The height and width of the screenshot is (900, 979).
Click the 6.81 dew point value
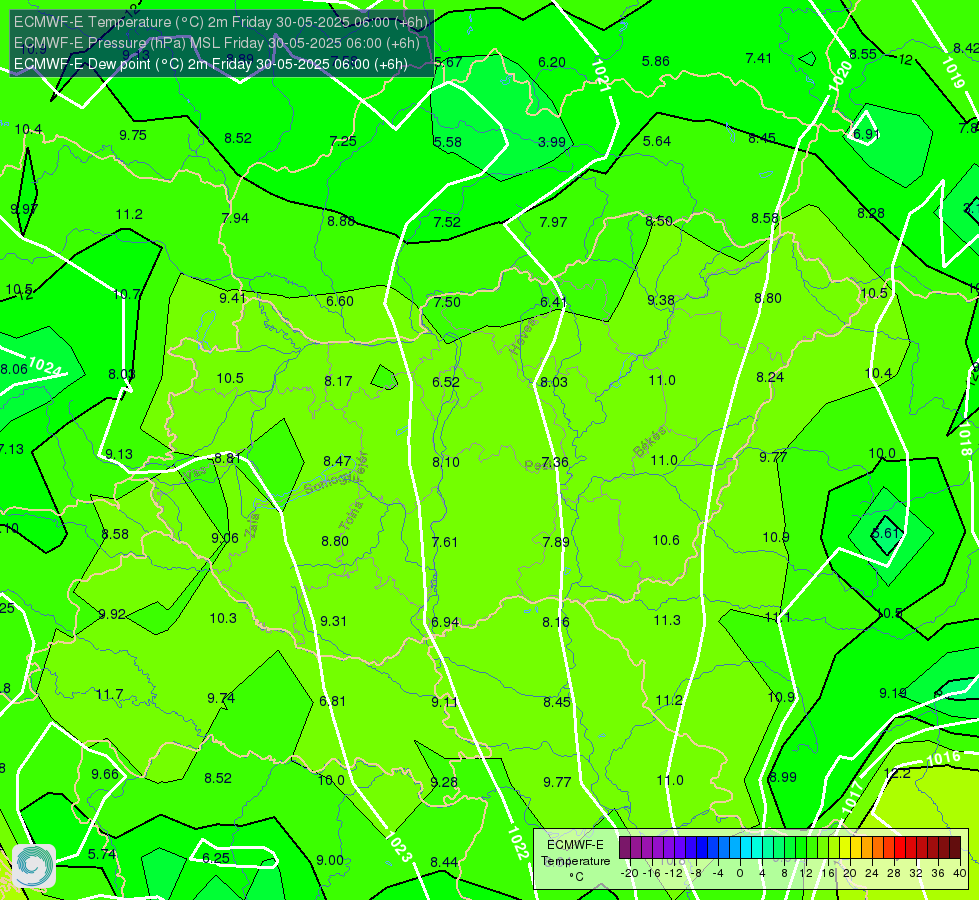click(332, 701)
